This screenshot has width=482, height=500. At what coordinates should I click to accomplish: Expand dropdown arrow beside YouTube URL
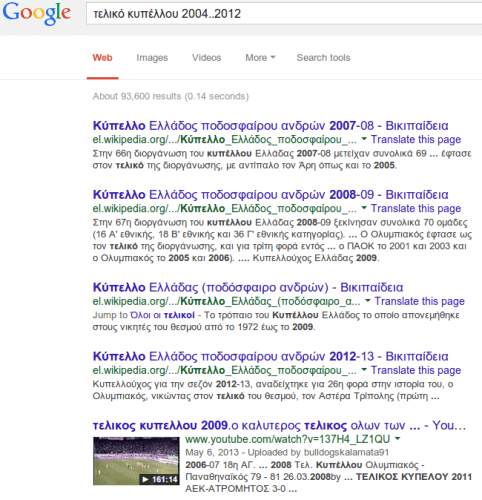point(397,439)
